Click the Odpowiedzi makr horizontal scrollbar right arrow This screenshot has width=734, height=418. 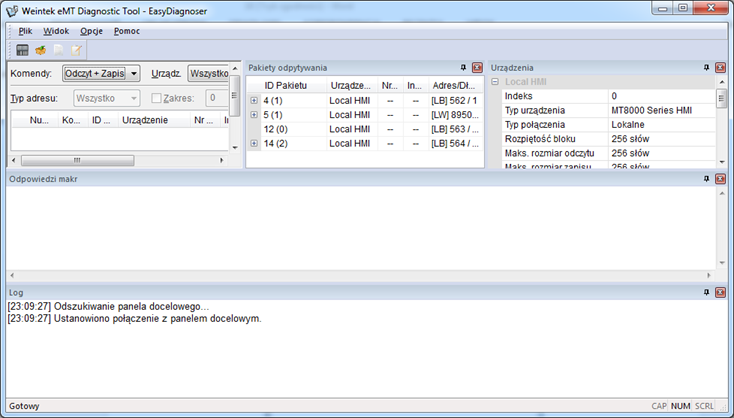(709, 275)
